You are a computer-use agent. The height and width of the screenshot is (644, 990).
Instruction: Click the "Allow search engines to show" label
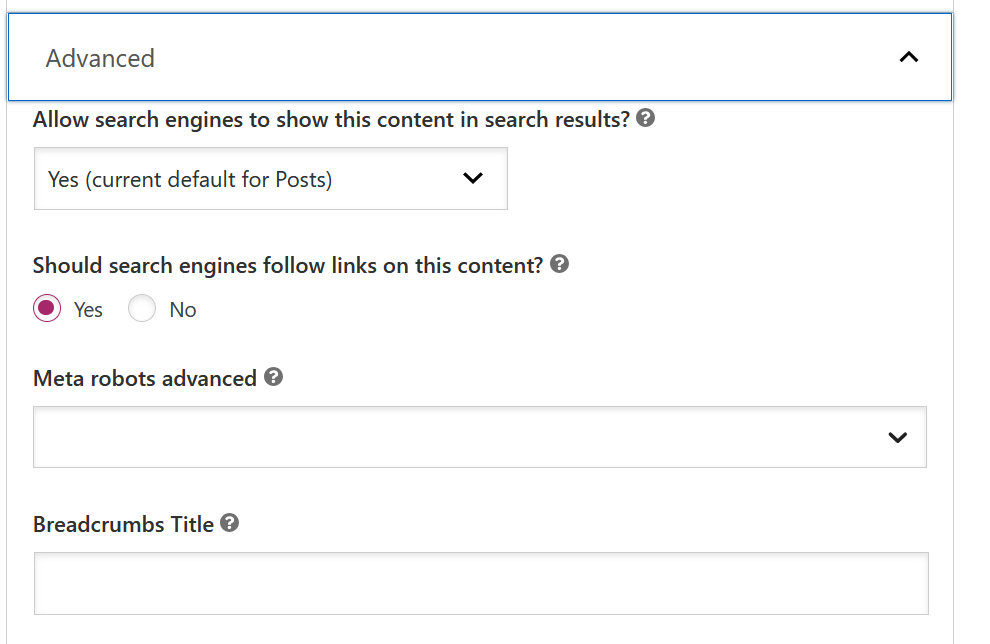pyautogui.click(x=331, y=120)
